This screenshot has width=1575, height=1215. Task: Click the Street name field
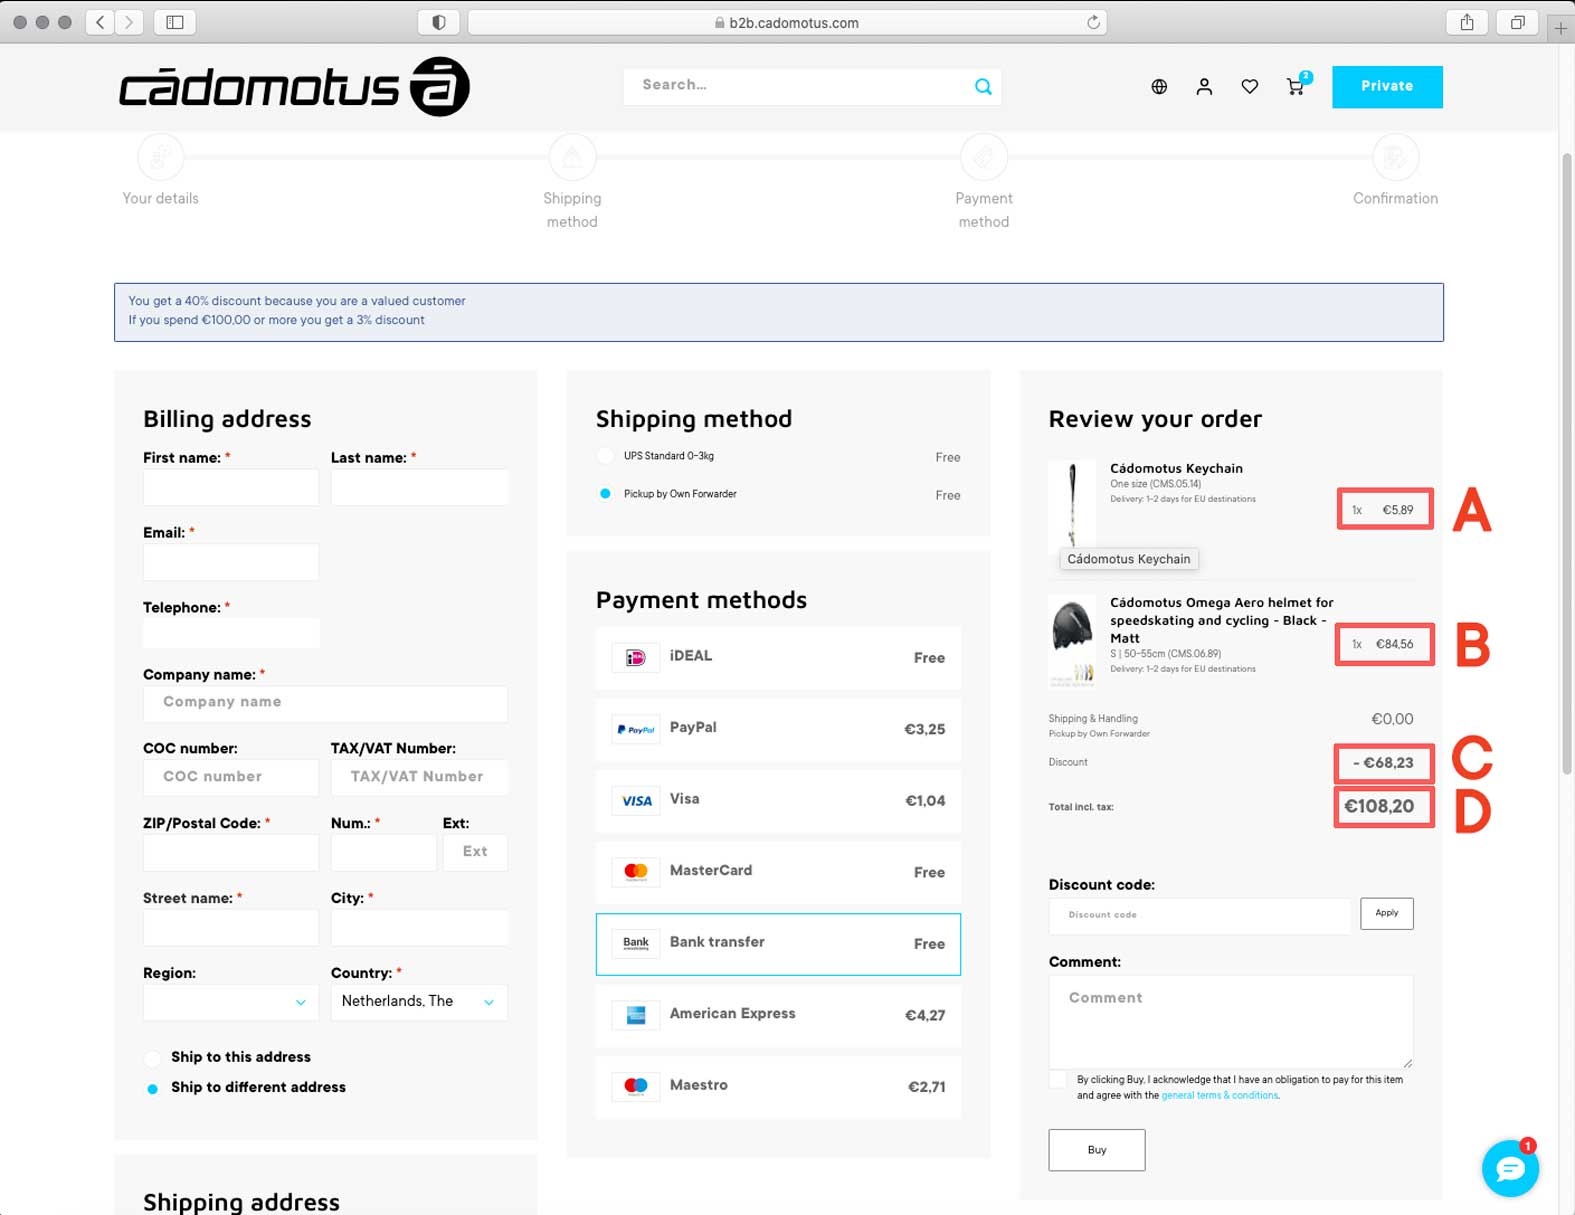point(231,928)
